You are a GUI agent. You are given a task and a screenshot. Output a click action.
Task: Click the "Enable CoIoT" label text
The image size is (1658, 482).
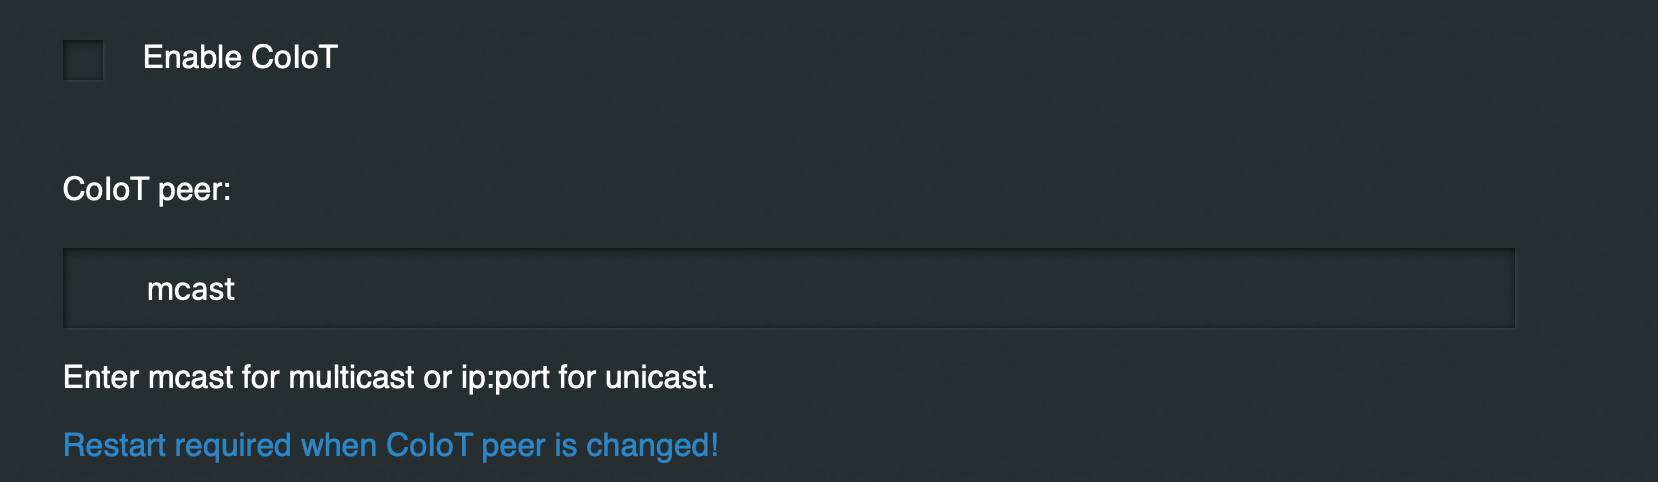pyautogui.click(x=240, y=58)
